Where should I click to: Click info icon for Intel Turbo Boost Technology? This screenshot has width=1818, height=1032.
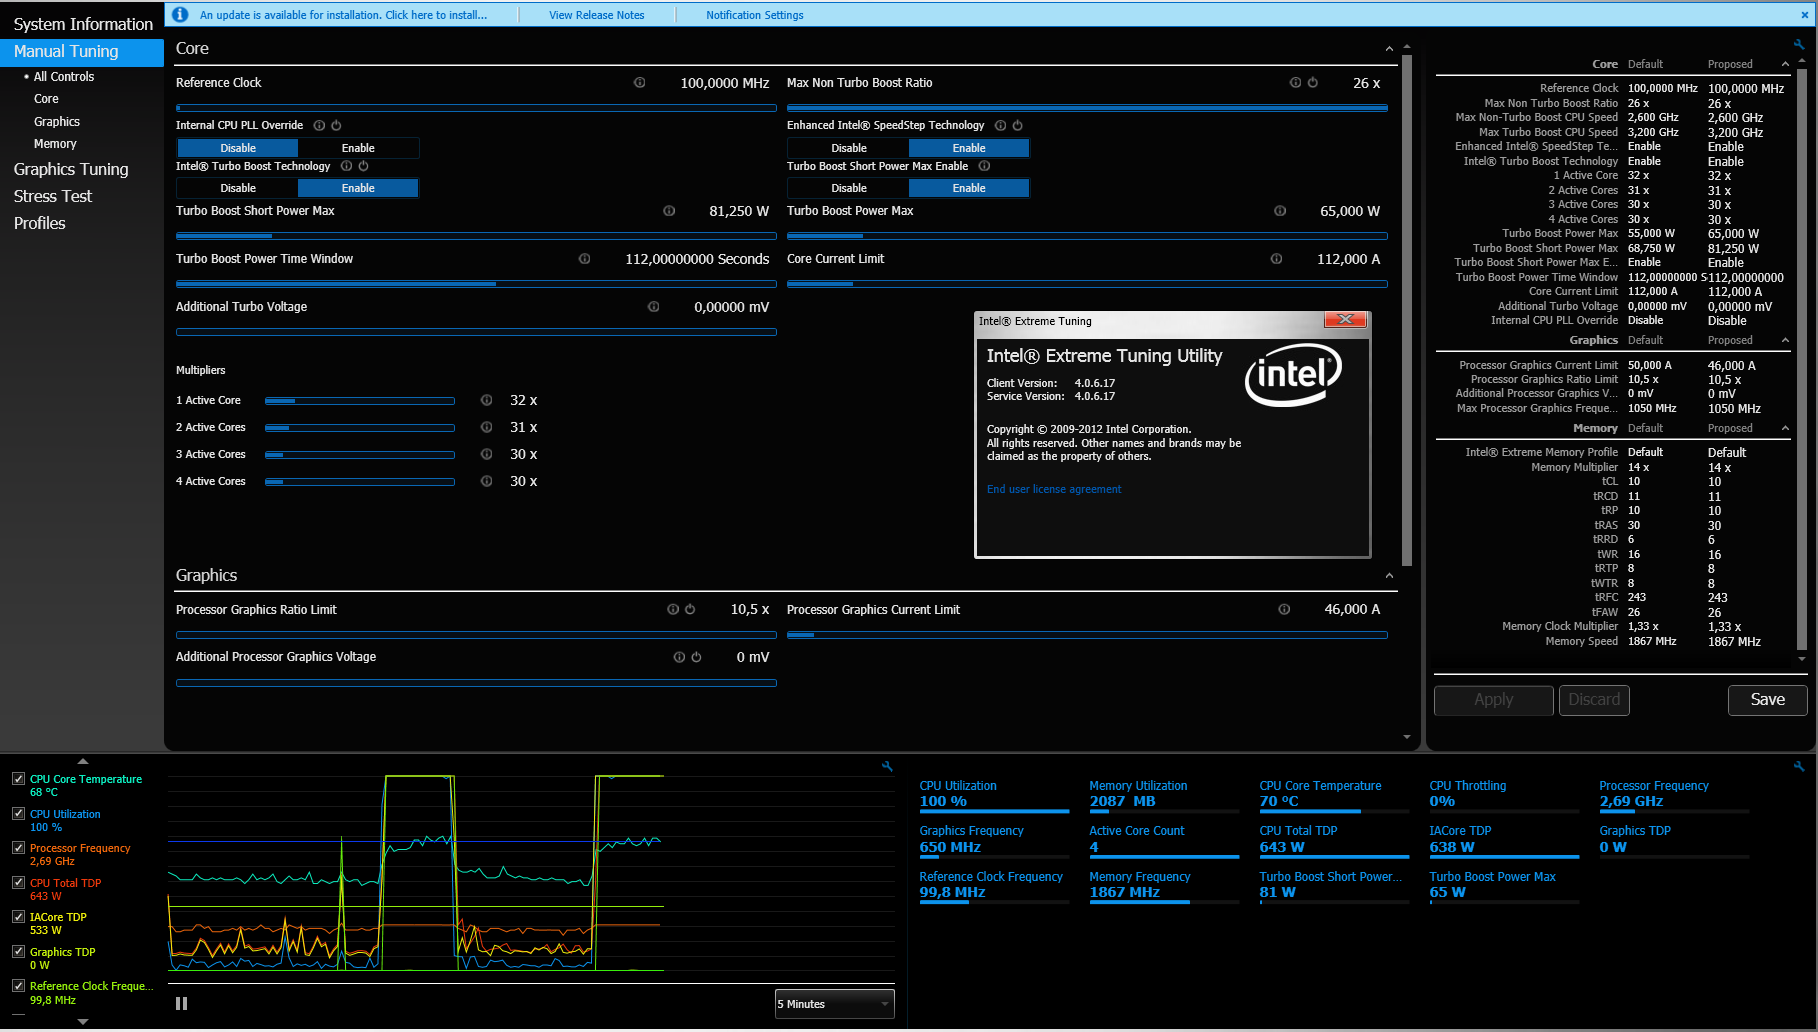pyautogui.click(x=346, y=166)
